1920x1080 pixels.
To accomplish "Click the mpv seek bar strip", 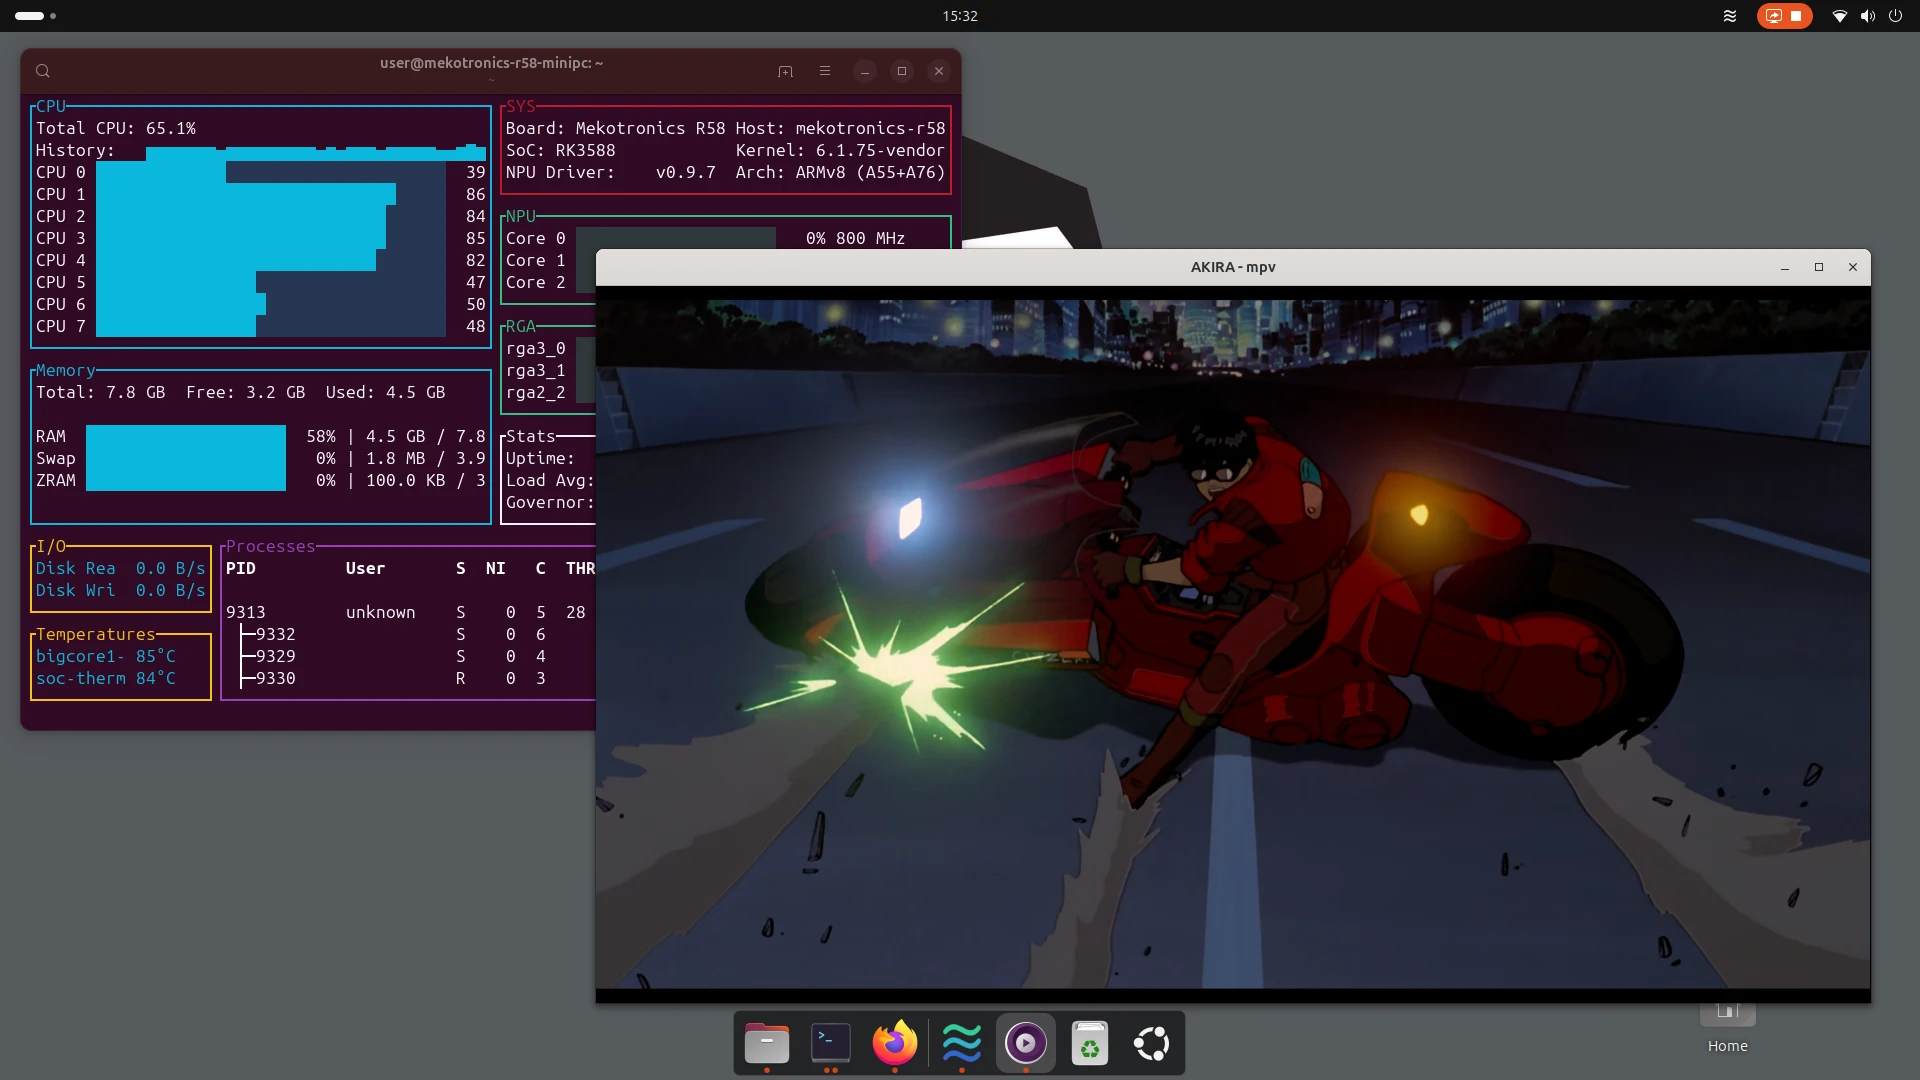I will coord(1232,995).
